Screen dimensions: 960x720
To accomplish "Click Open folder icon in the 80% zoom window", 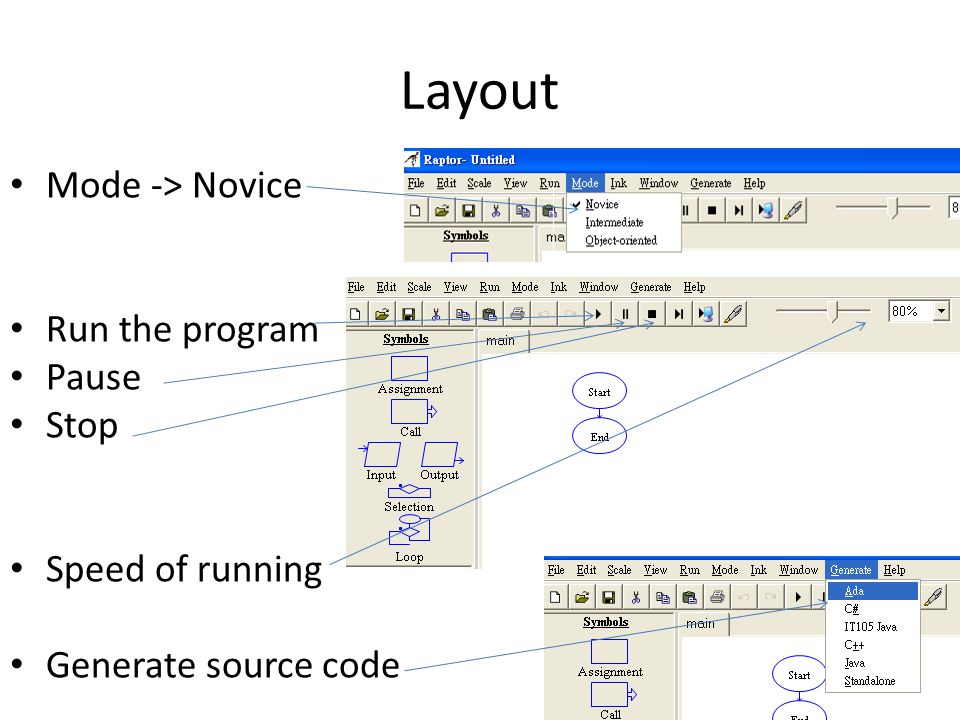I will [381, 314].
